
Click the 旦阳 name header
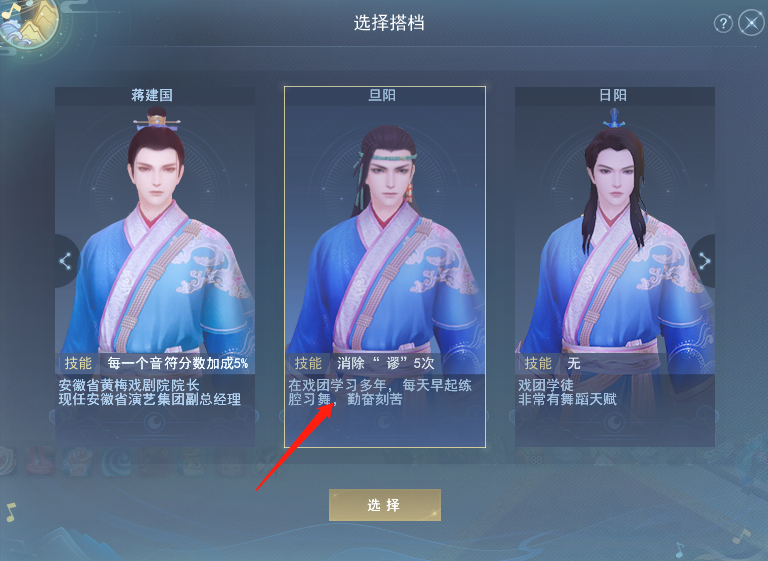click(382, 95)
